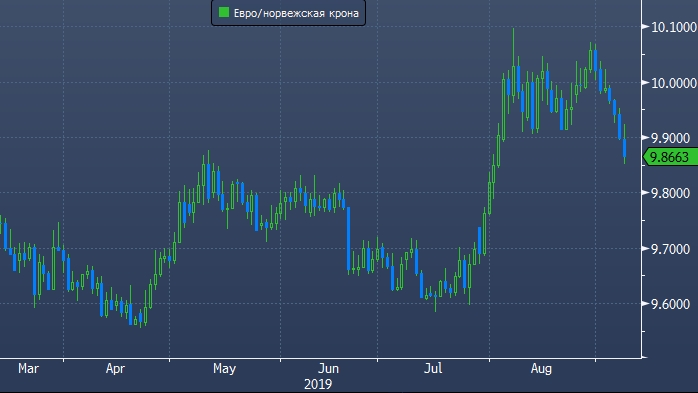The width and height of the screenshot is (698, 393).
Task: Click the 2019 year label
Action: pos(318,384)
